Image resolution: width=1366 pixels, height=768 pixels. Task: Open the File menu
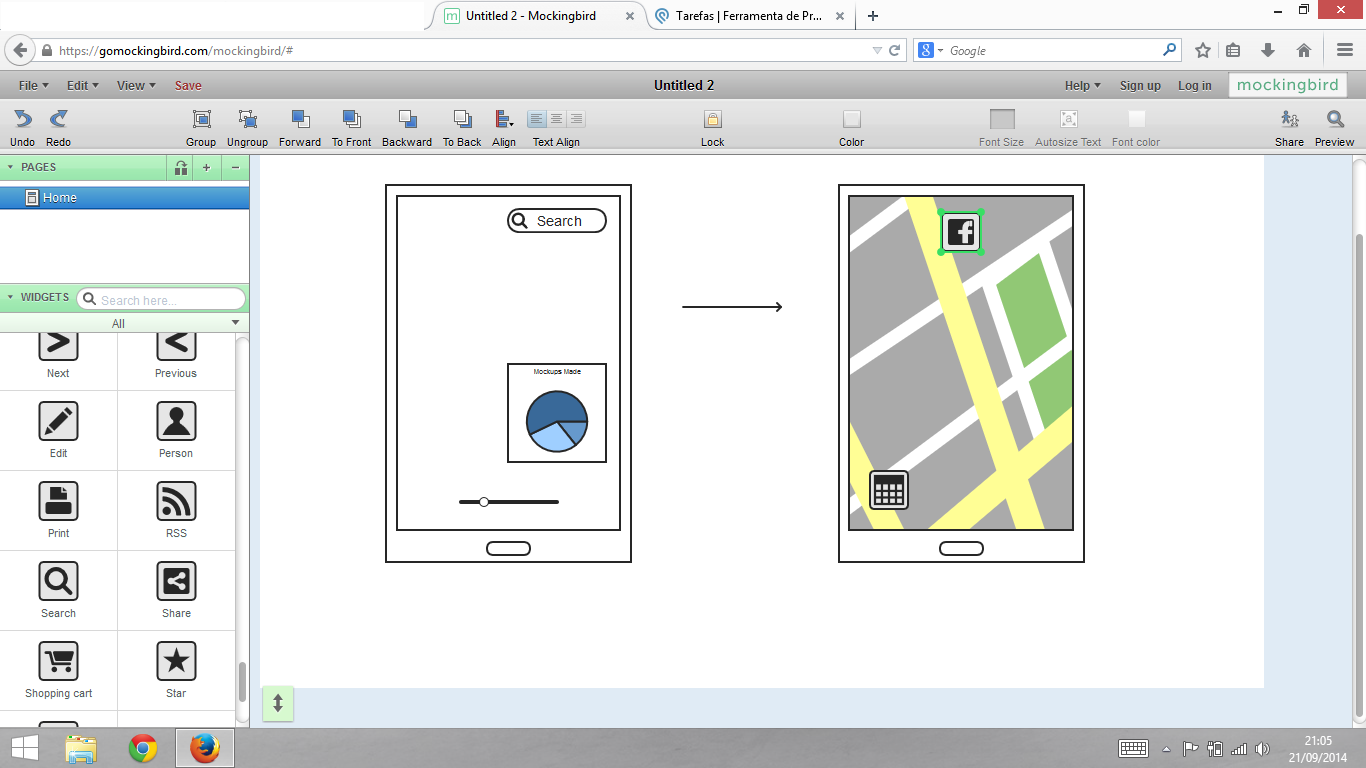pos(32,86)
